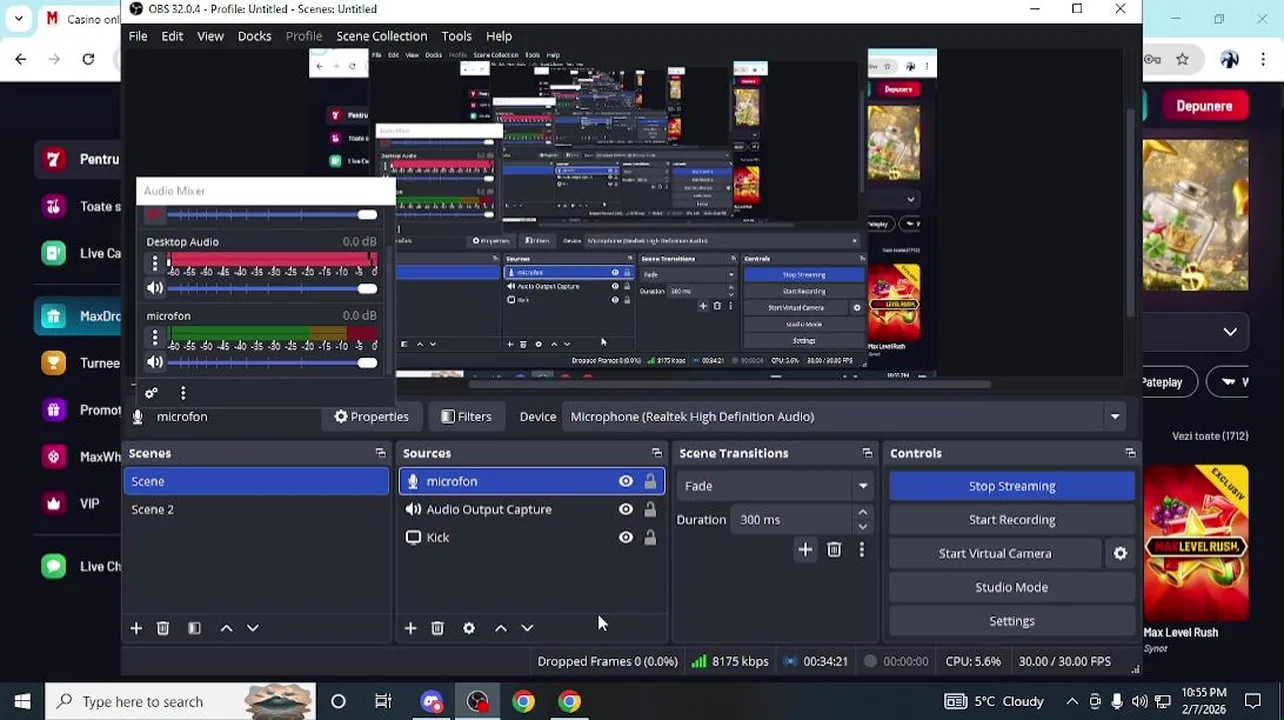
Task: Open the Docks menu
Action: (x=254, y=36)
